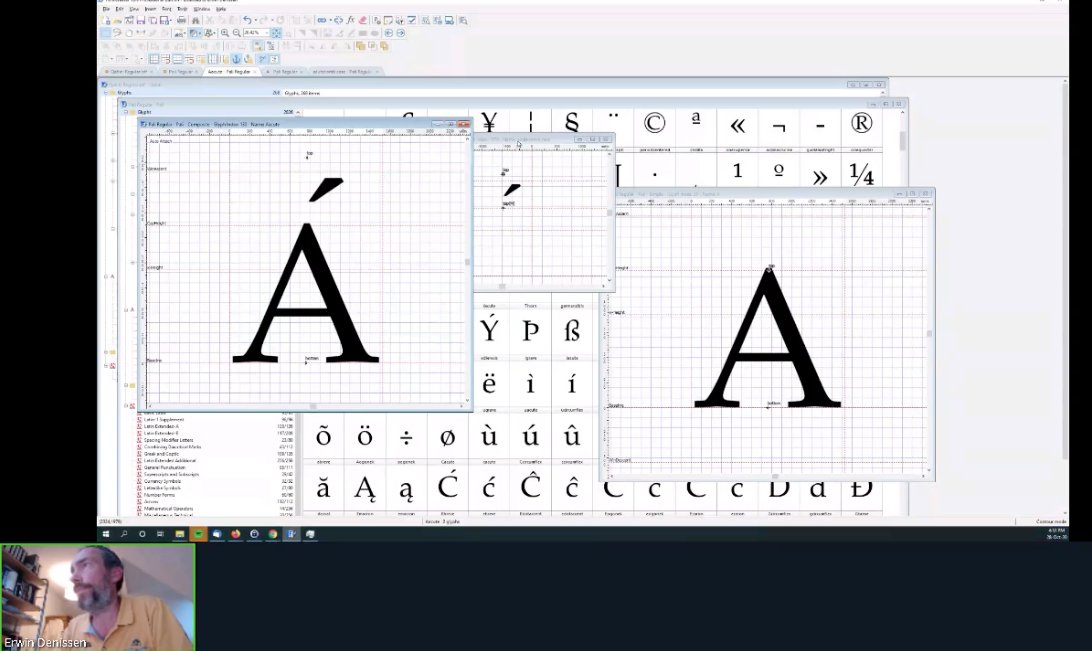Open Firefox from the taskbar
Image resolution: width=1092 pixels, height=651 pixels.
[x=235, y=534]
